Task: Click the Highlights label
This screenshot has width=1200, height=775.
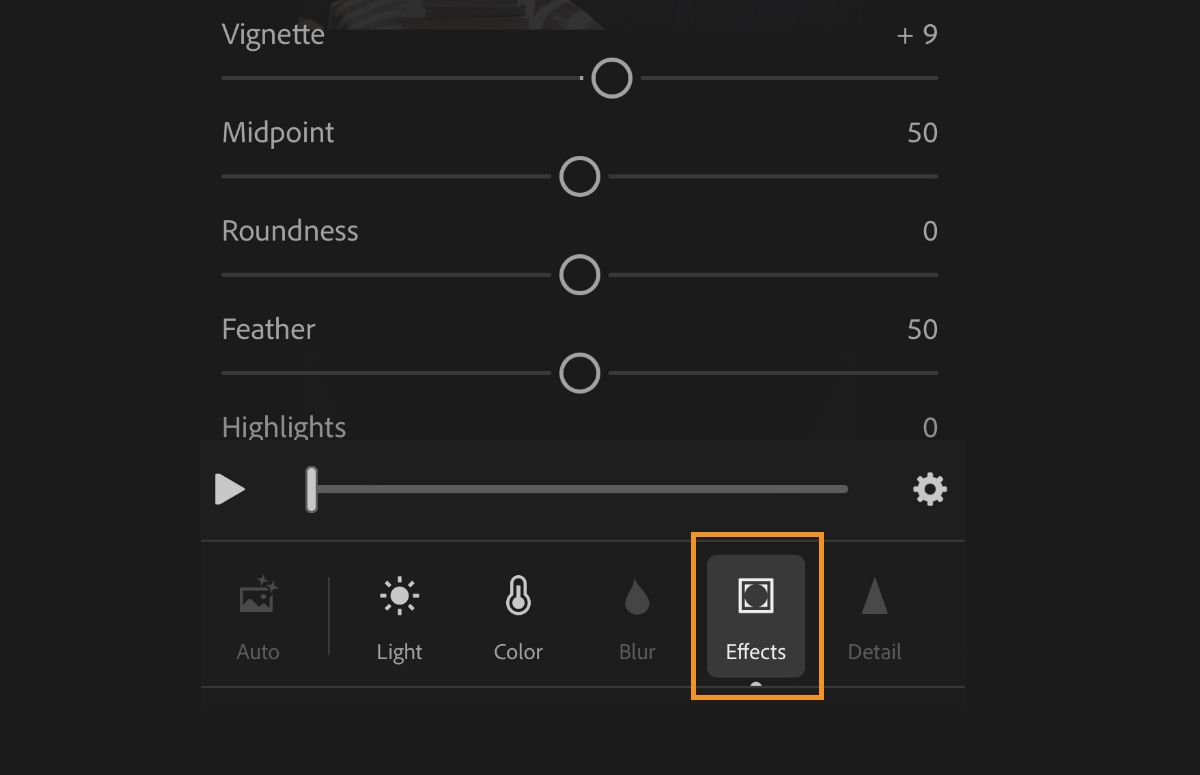Action: pyautogui.click(x=283, y=426)
